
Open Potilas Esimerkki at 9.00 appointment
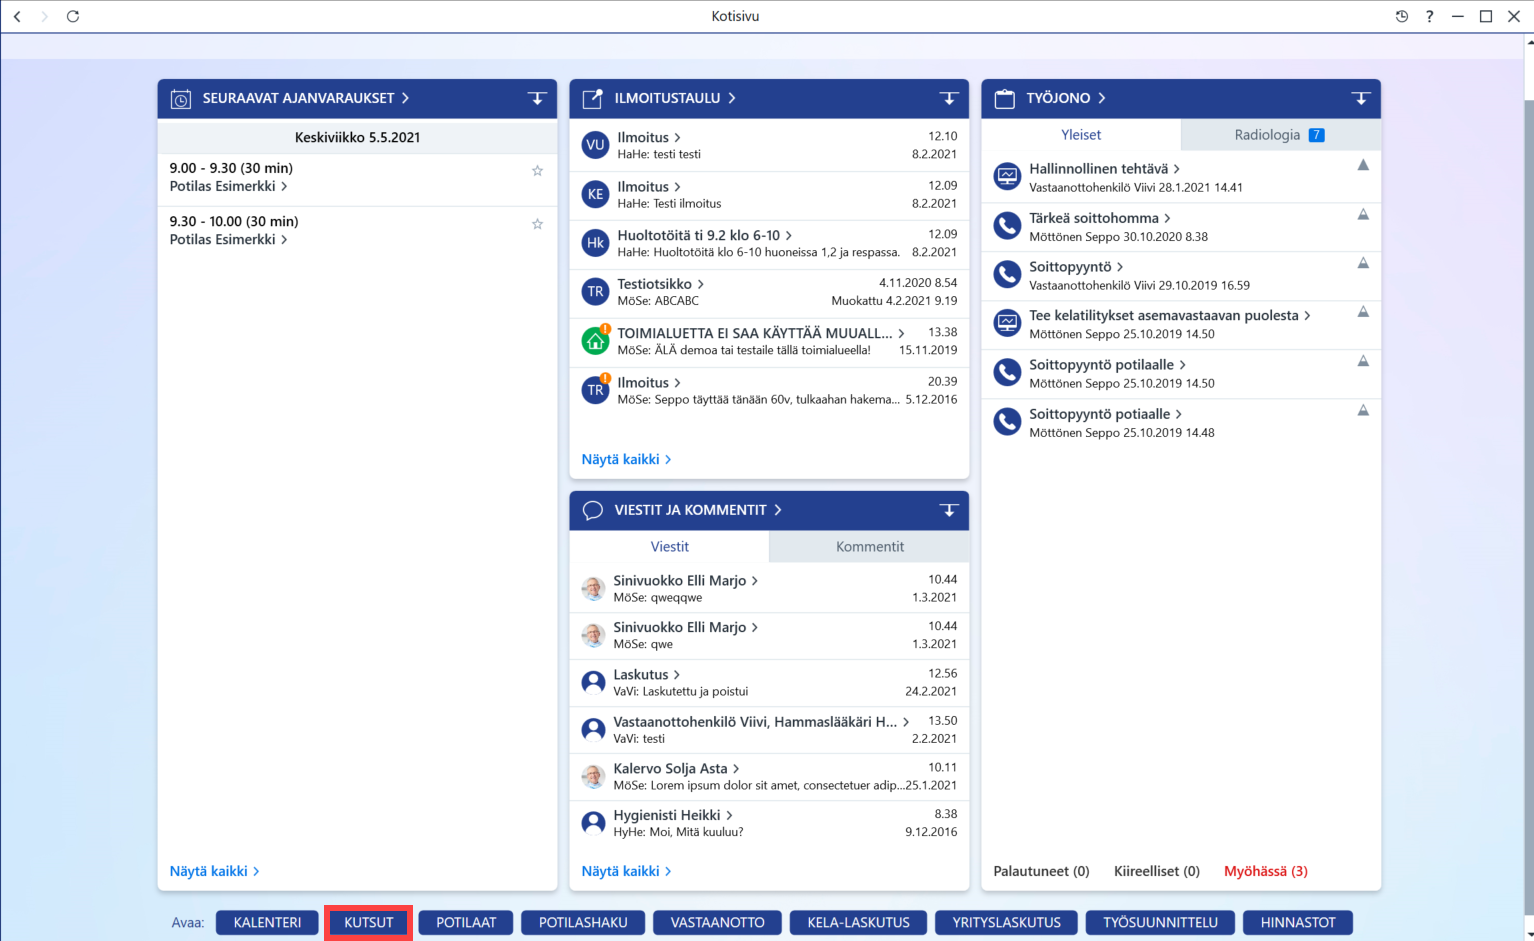tap(228, 186)
